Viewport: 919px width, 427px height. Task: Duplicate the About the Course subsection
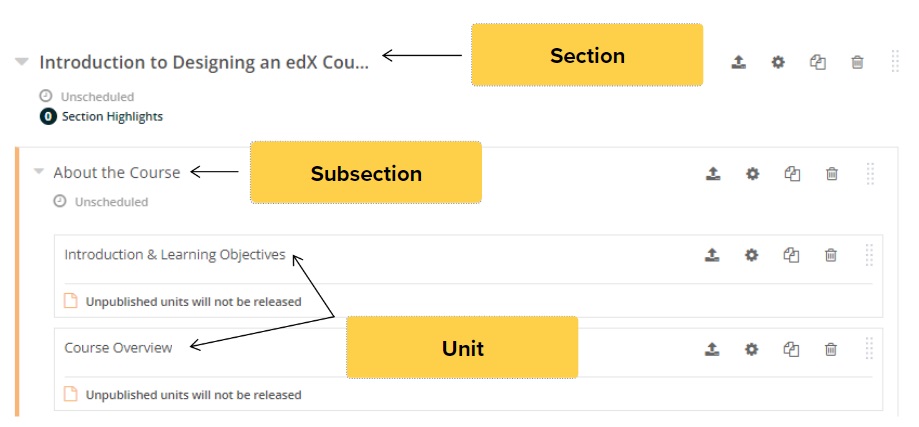792,173
